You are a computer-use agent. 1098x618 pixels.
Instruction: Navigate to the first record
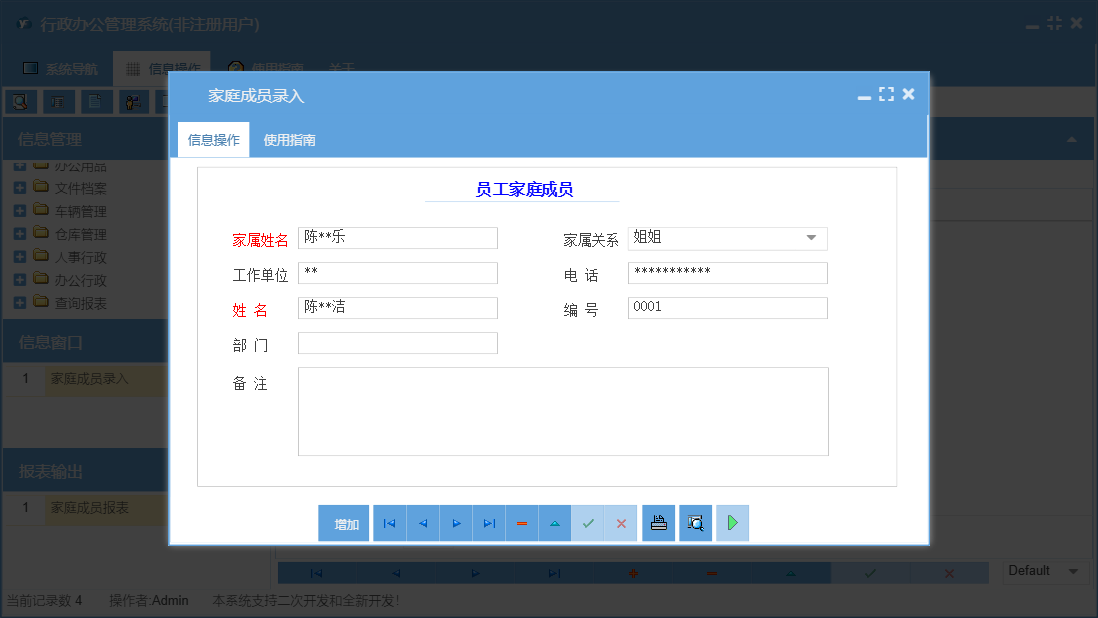coord(389,523)
